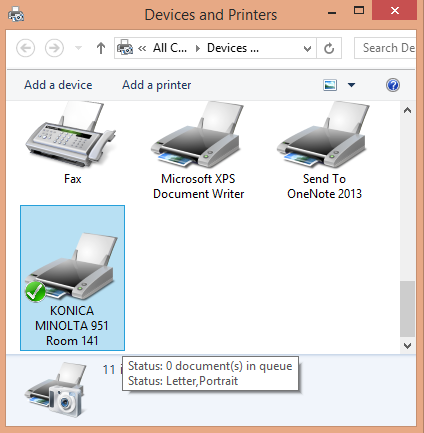The width and height of the screenshot is (424, 433).
Task: Click the change view picture icon
Action: [x=330, y=85]
